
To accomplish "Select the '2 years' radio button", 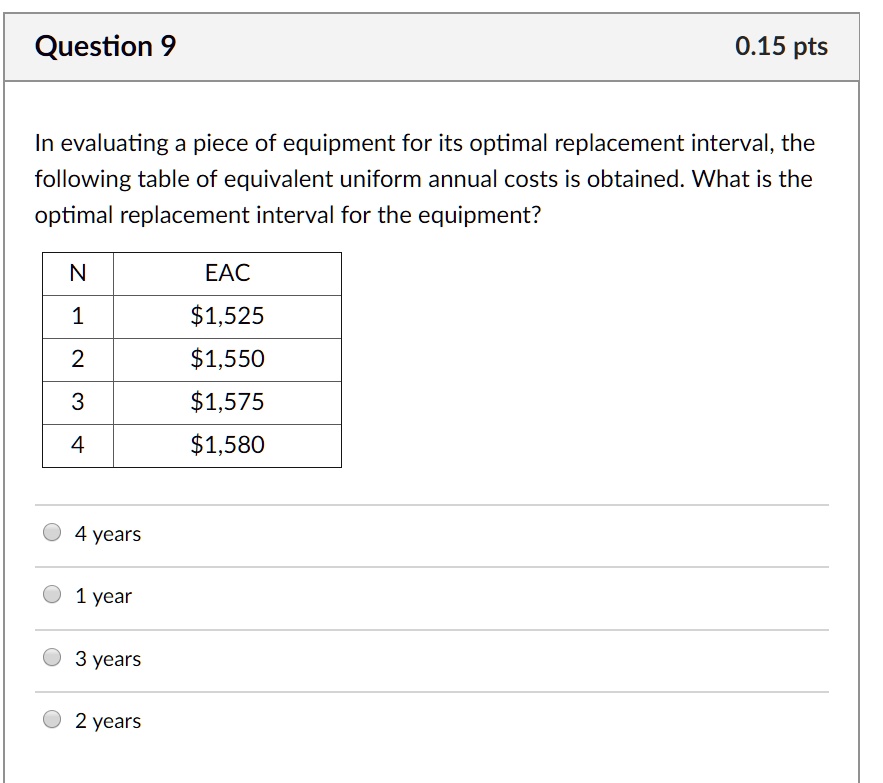I will tap(51, 720).
